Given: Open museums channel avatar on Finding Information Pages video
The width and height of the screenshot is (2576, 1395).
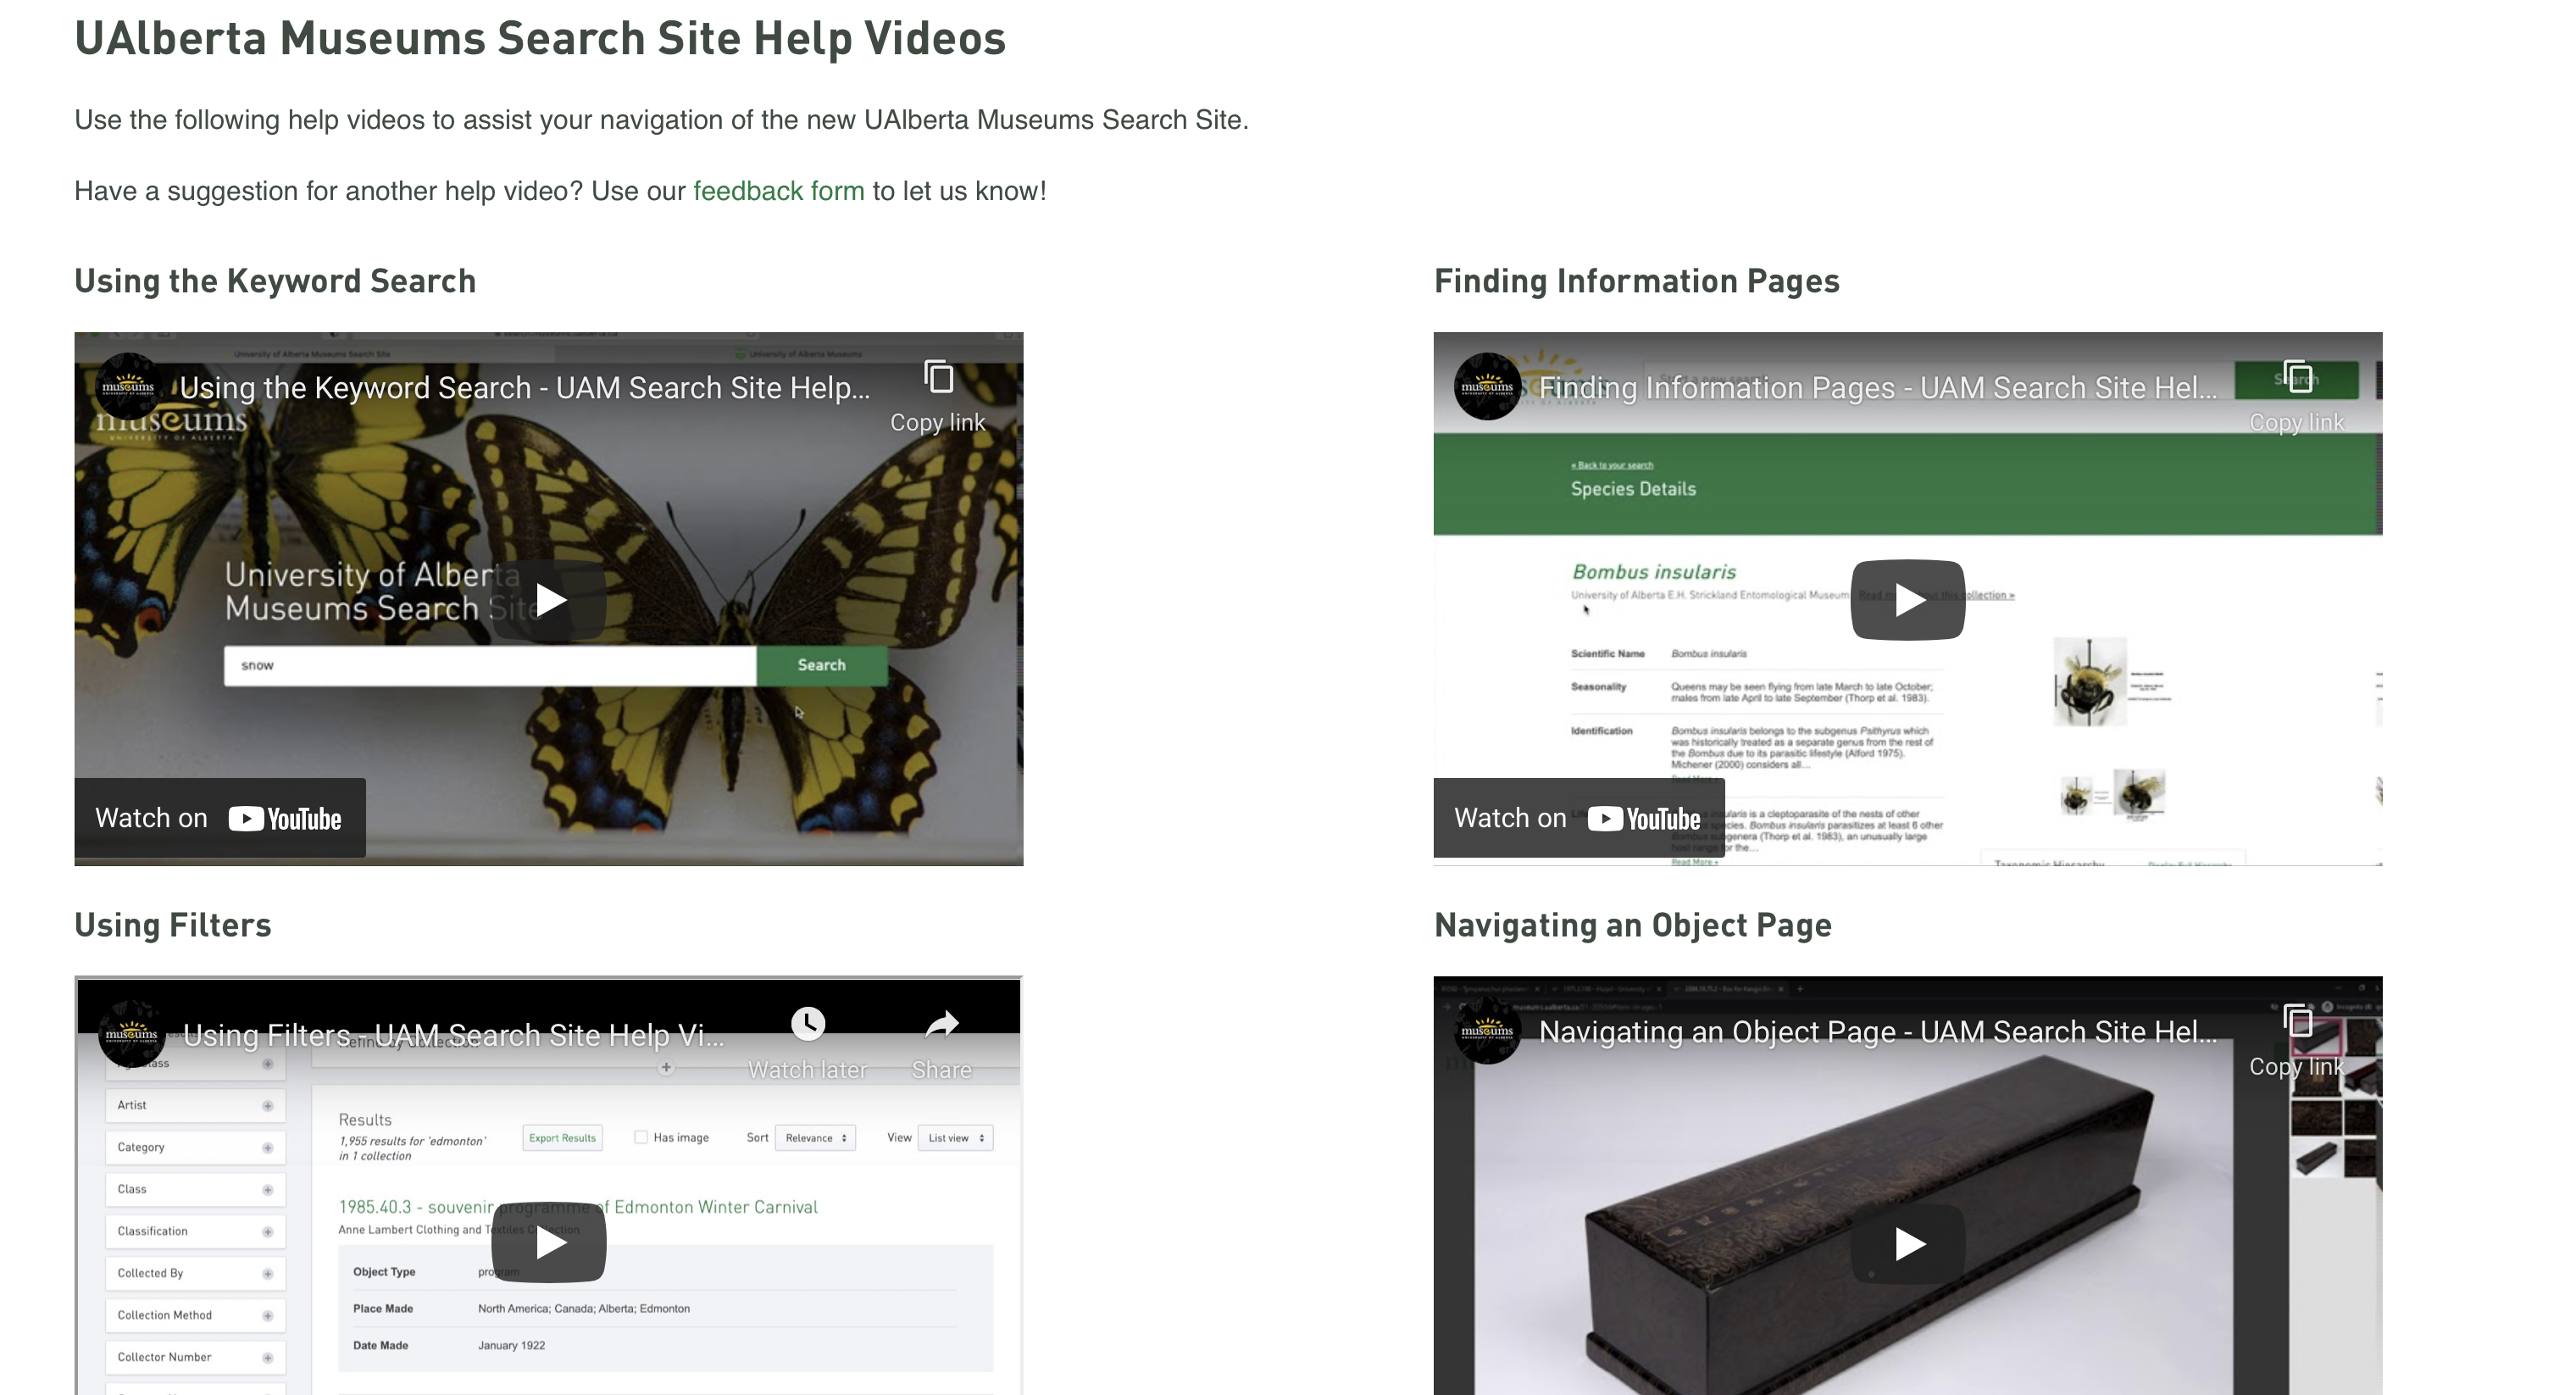Looking at the screenshot, I should [1487, 386].
